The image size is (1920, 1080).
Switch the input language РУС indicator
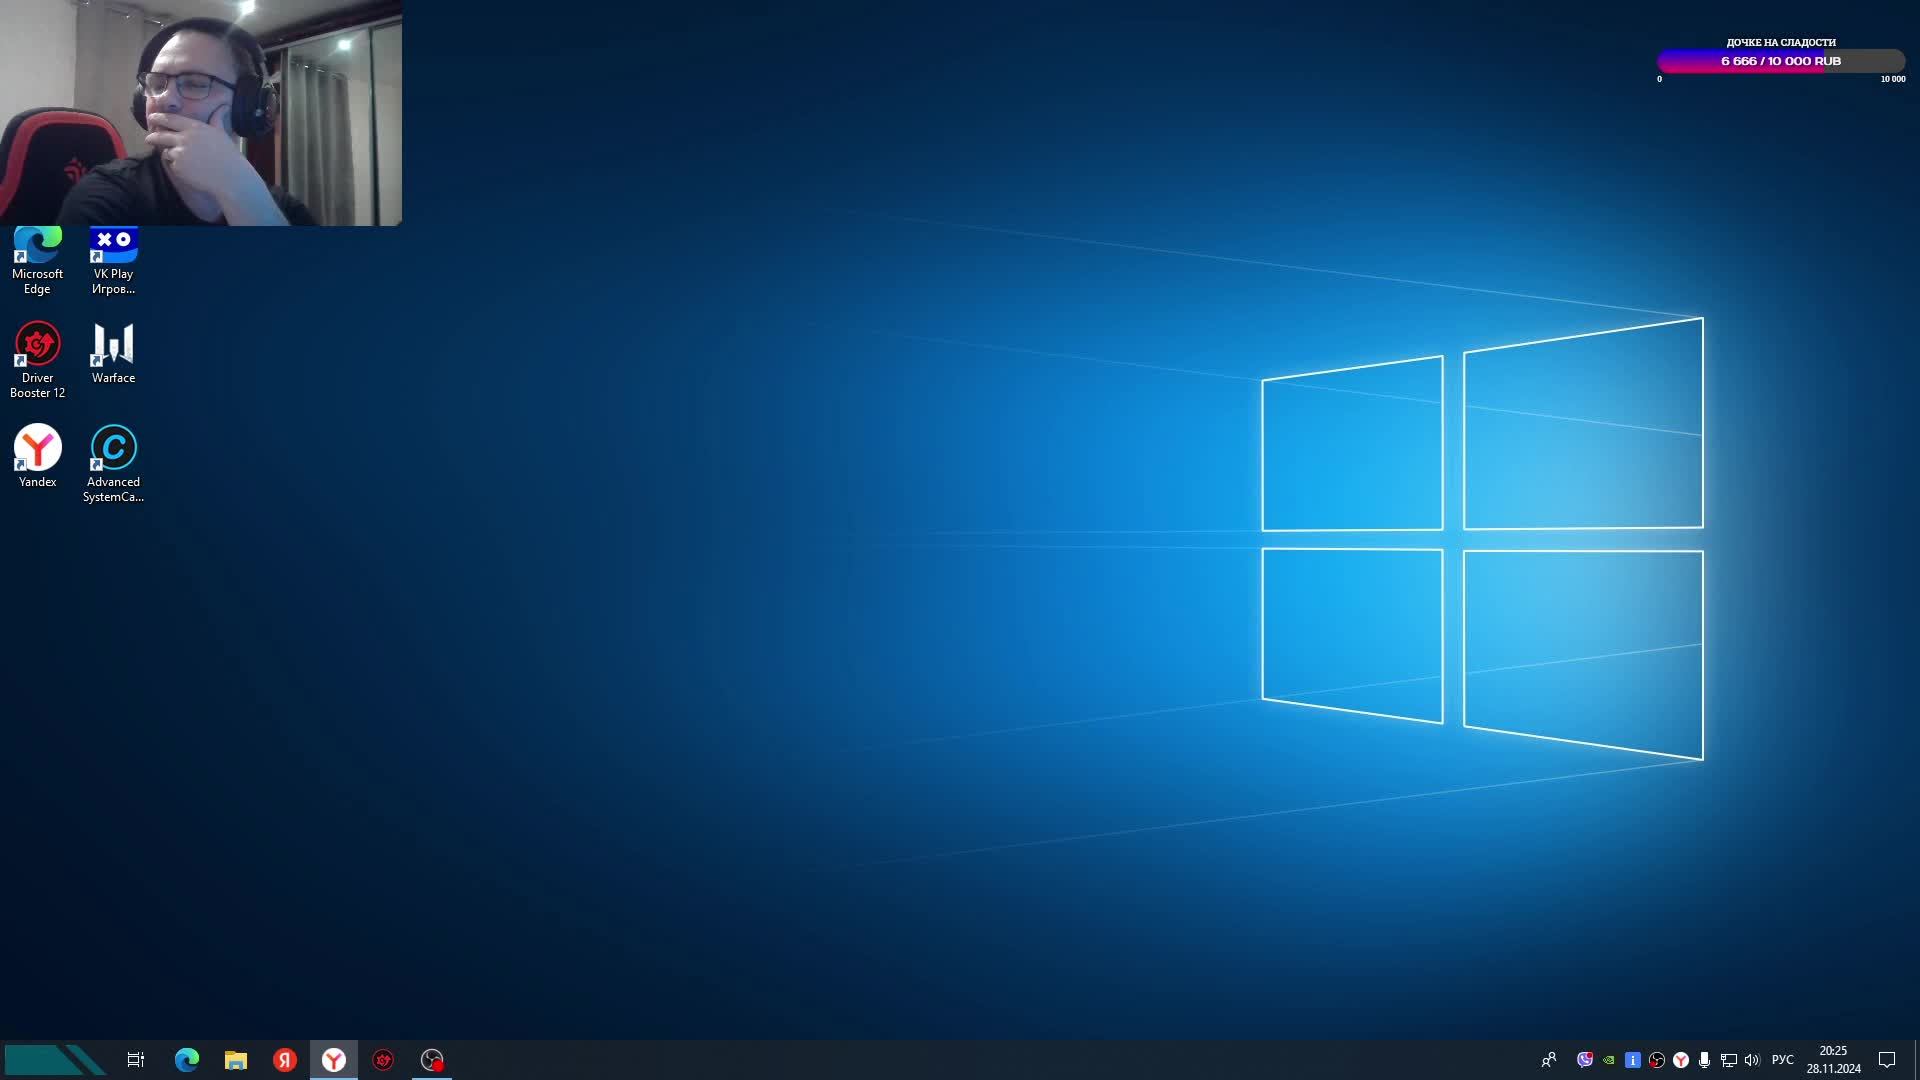pyautogui.click(x=1783, y=1060)
